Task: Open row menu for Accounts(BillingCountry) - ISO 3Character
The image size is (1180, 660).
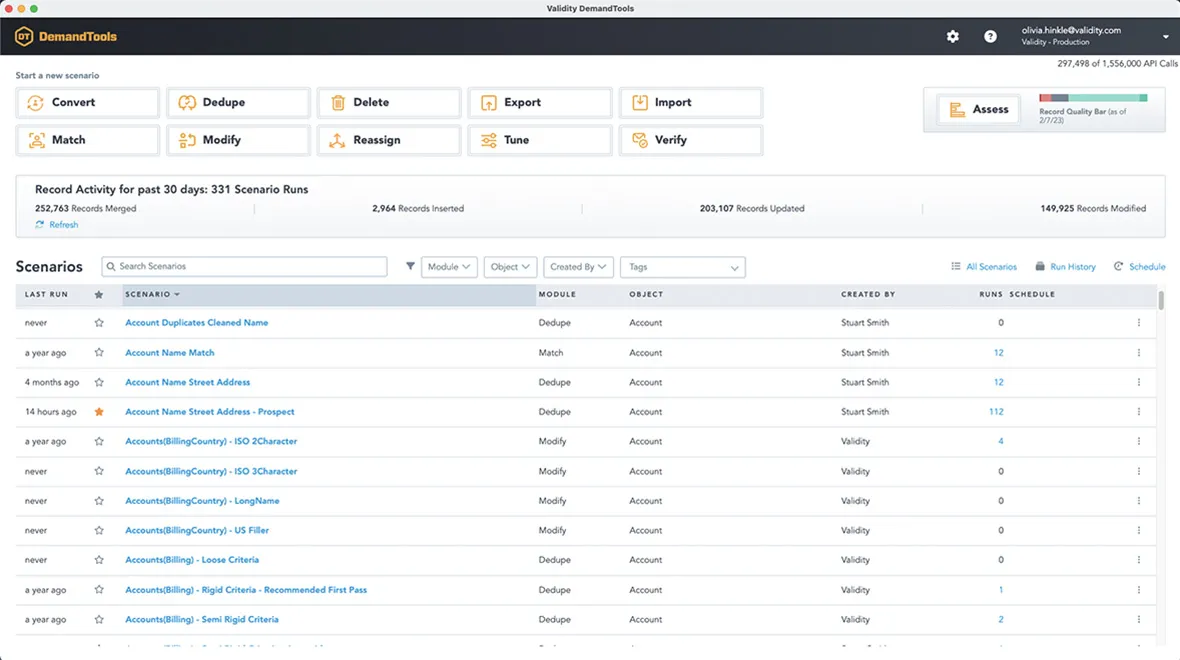Action: click(x=1139, y=471)
